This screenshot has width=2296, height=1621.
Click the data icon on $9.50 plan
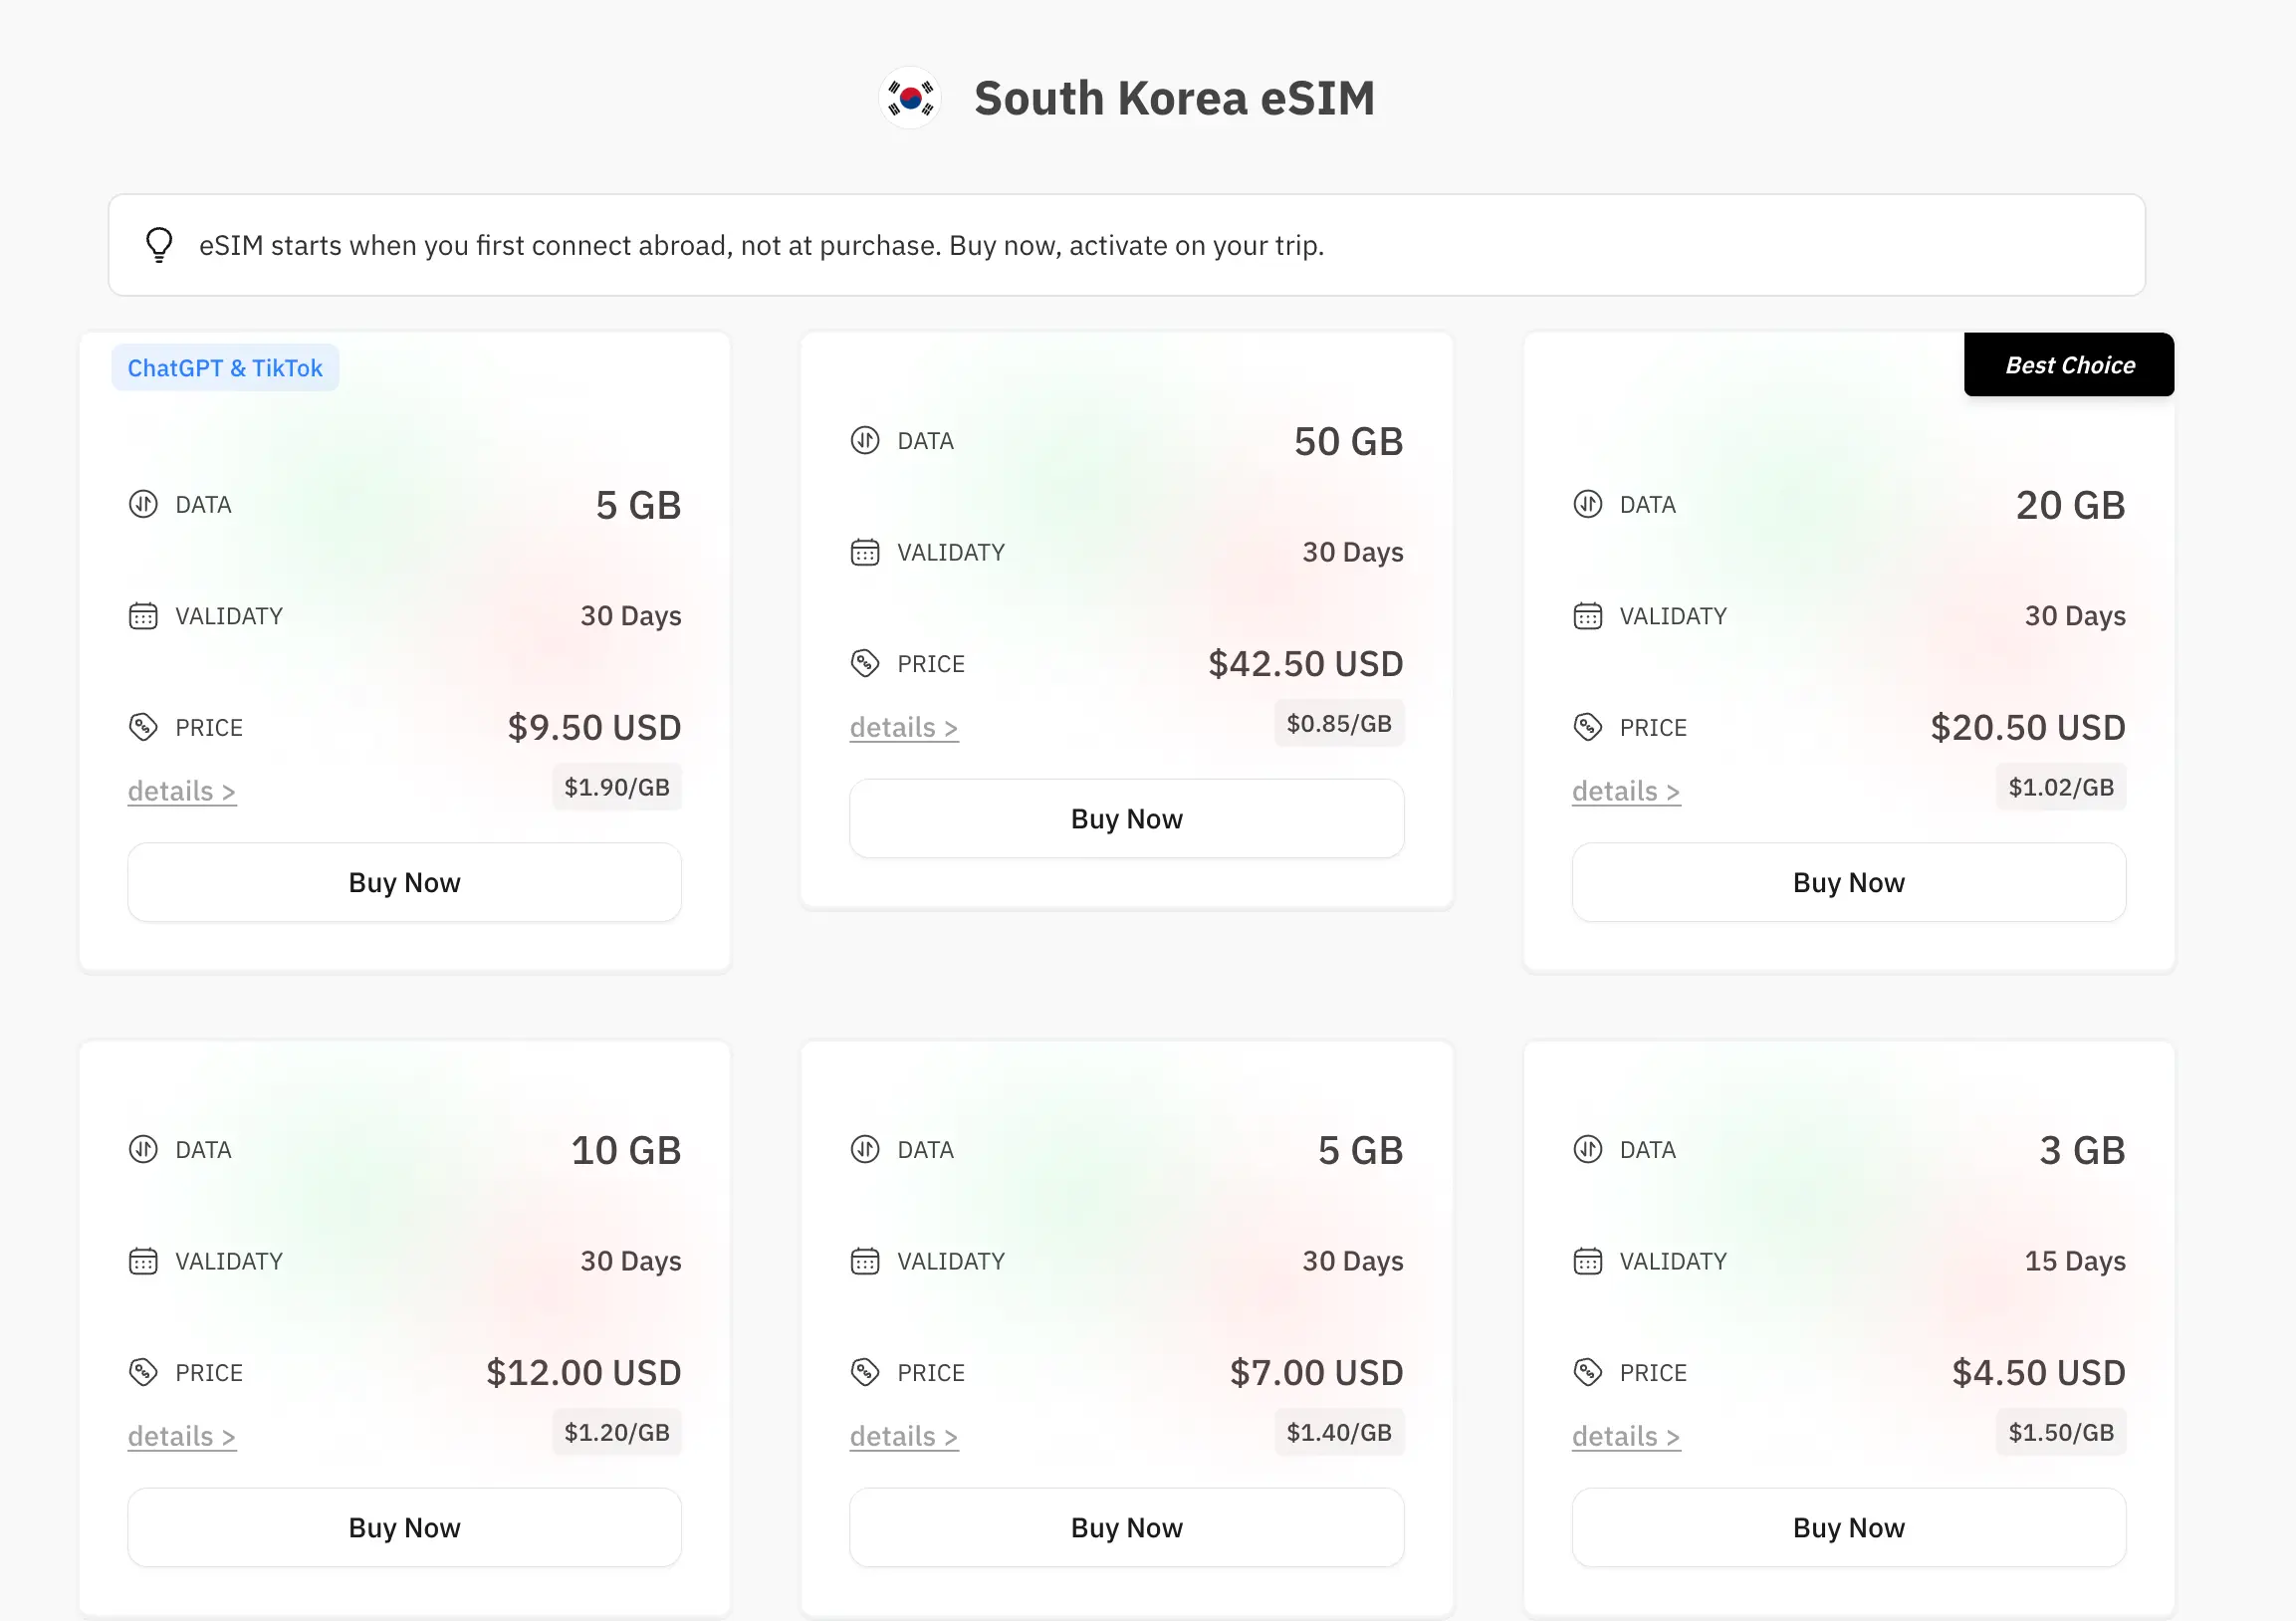click(143, 504)
